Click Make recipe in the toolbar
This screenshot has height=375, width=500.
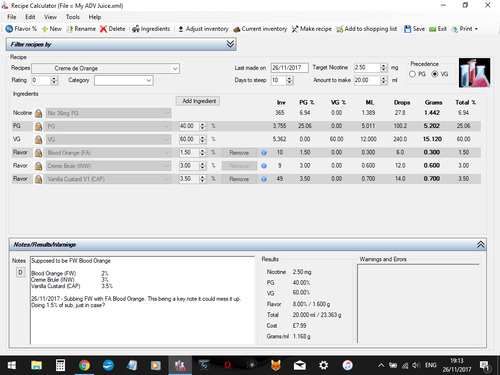point(311,29)
